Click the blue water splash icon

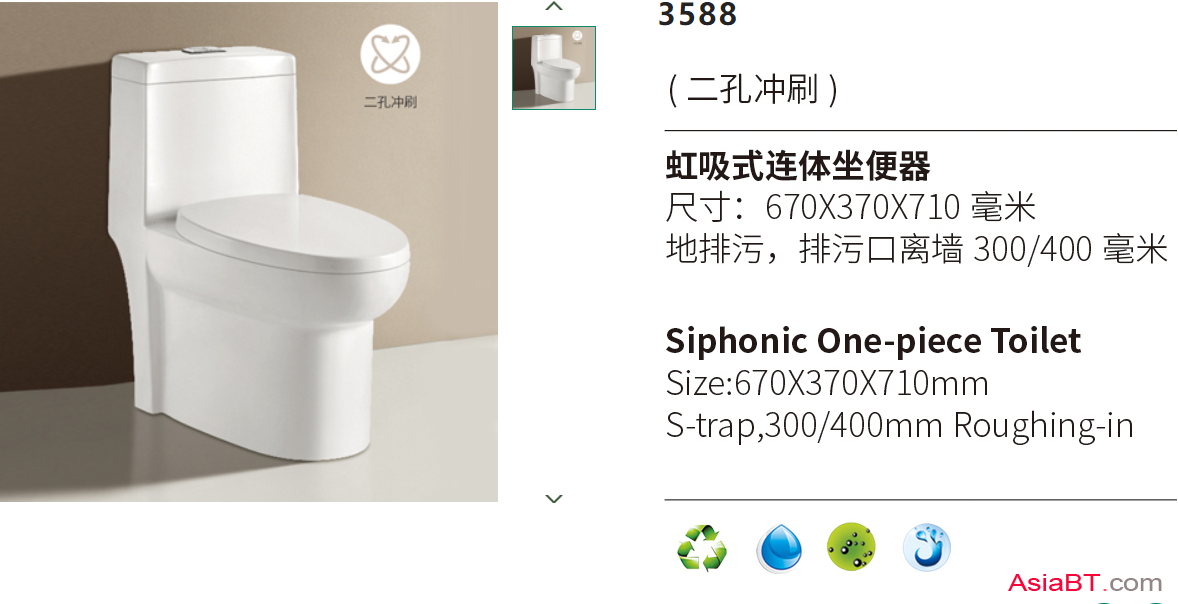click(x=926, y=547)
